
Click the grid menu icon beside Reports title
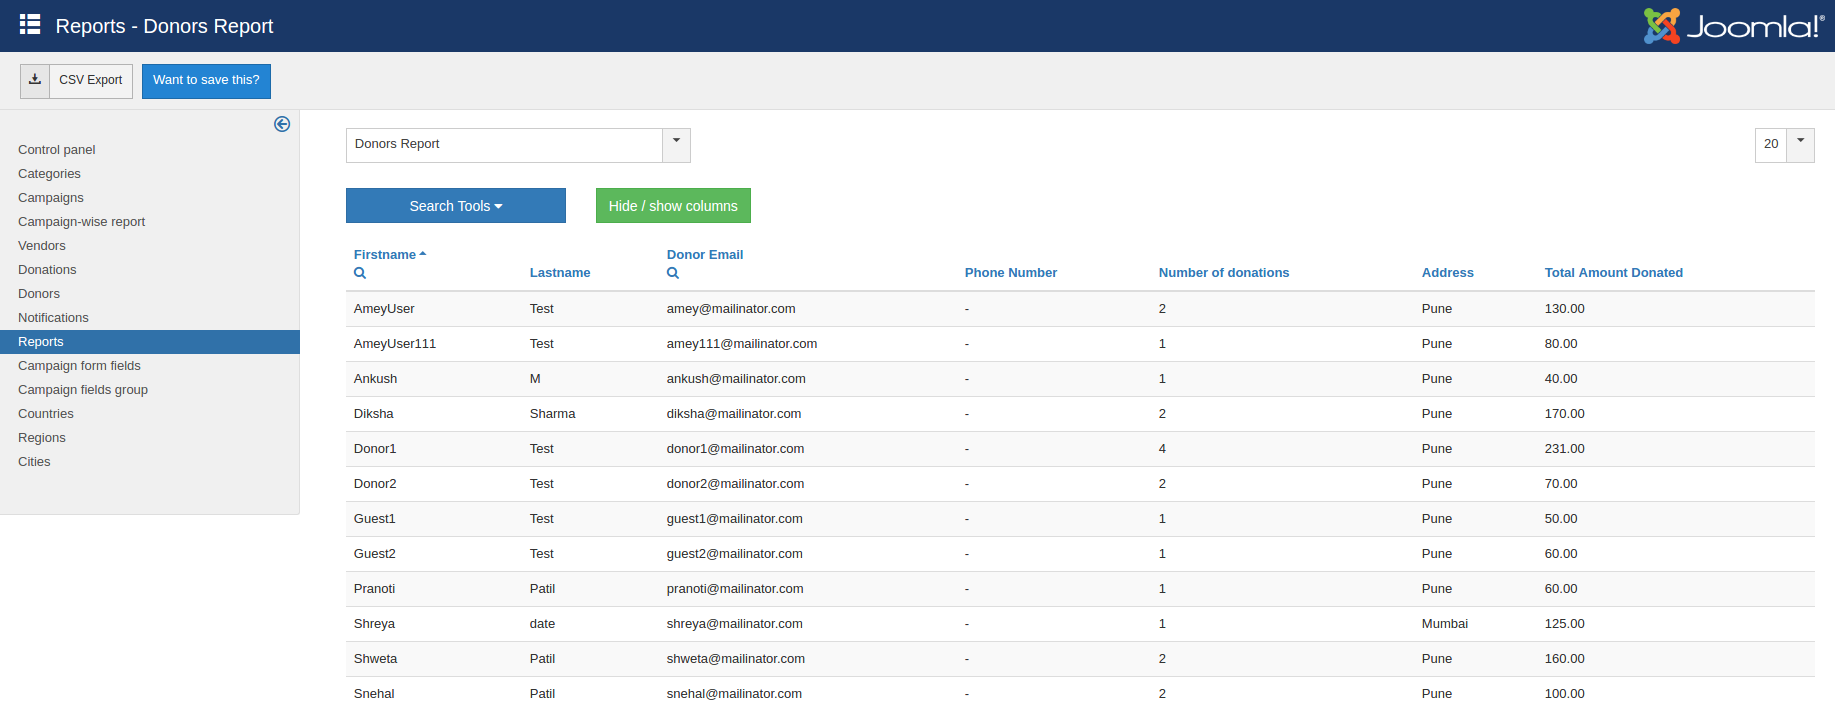pos(30,25)
